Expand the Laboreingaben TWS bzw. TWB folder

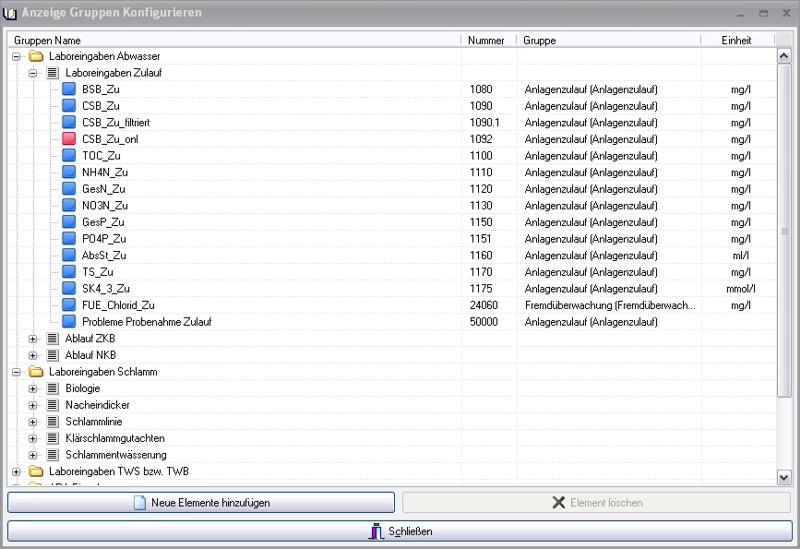click(16, 471)
